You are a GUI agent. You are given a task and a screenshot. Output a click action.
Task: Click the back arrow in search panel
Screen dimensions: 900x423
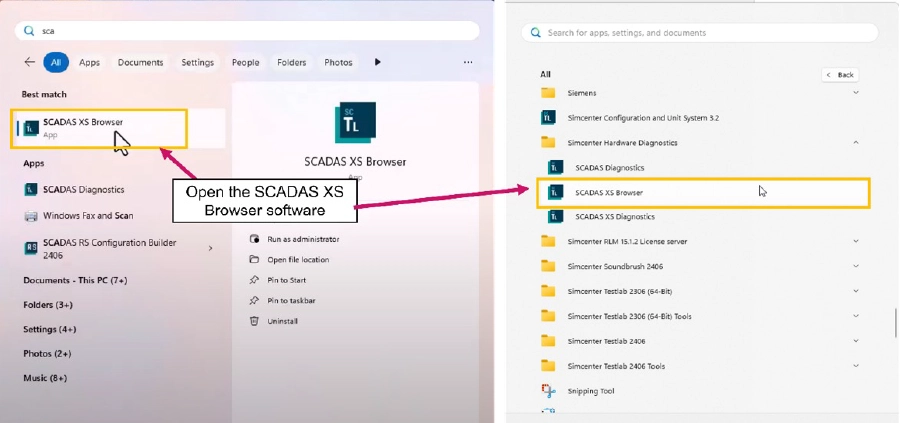point(29,62)
